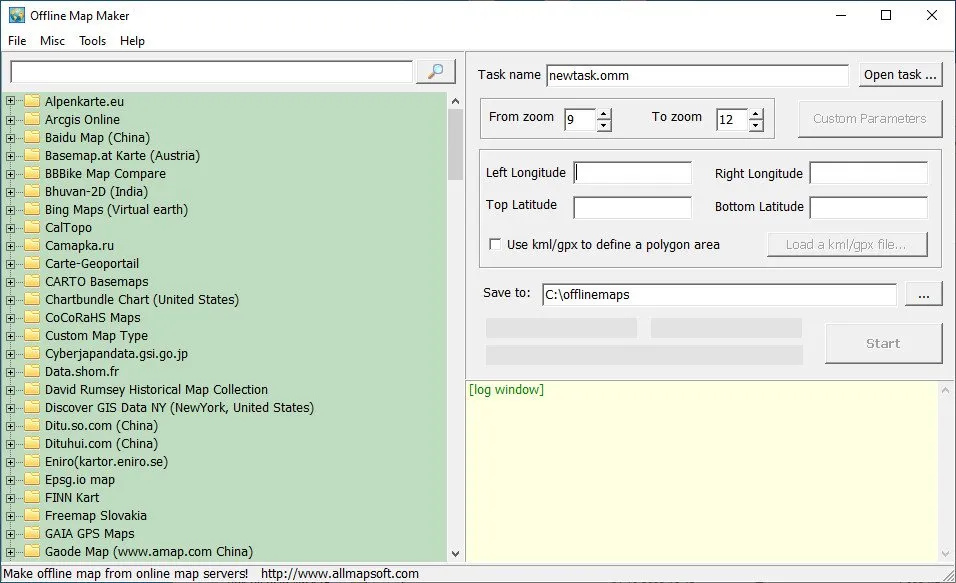The image size is (956, 583).
Task: Open the Tools menu
Action: [93, 41]
